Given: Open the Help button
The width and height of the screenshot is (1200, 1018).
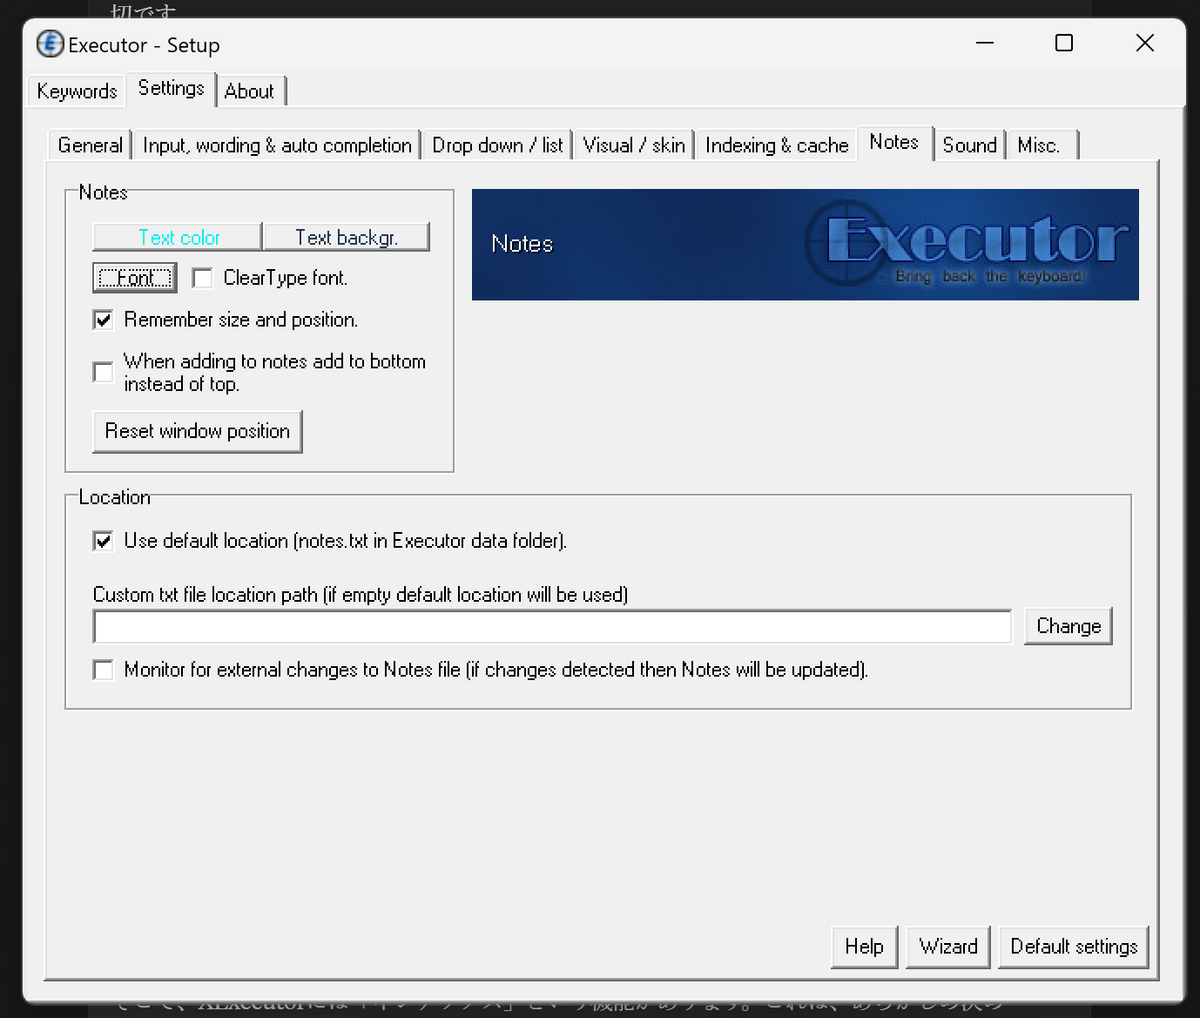Looking at the screenshot, I should click(864, 946).
